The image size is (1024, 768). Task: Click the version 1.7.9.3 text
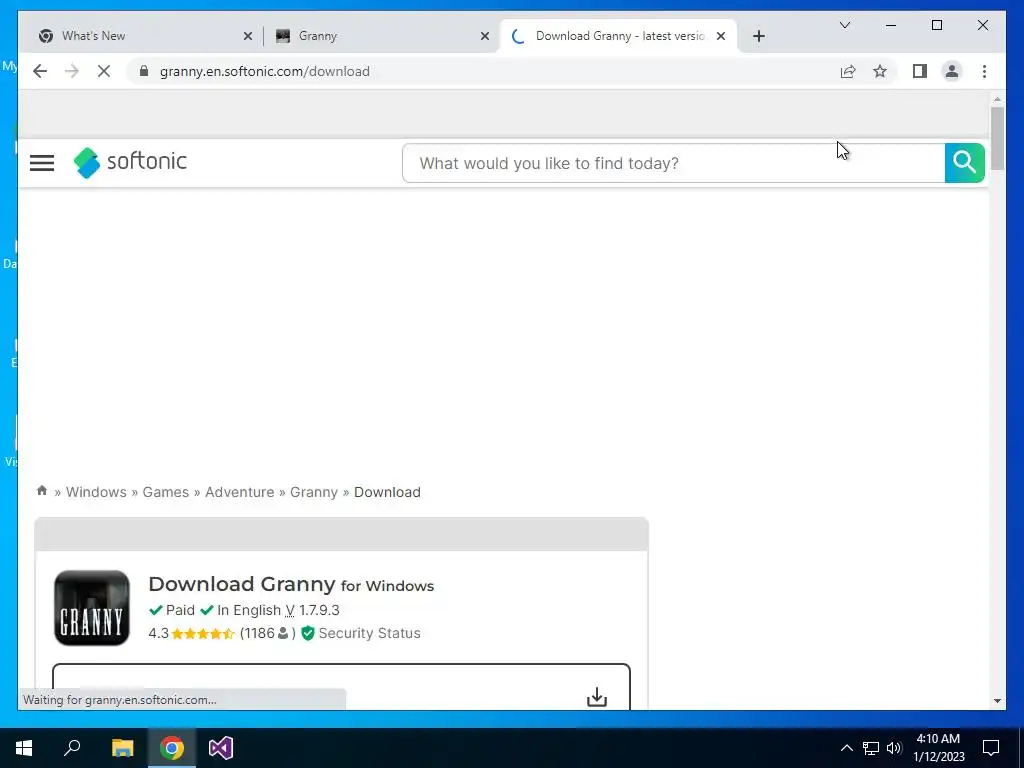click(319, 610)
